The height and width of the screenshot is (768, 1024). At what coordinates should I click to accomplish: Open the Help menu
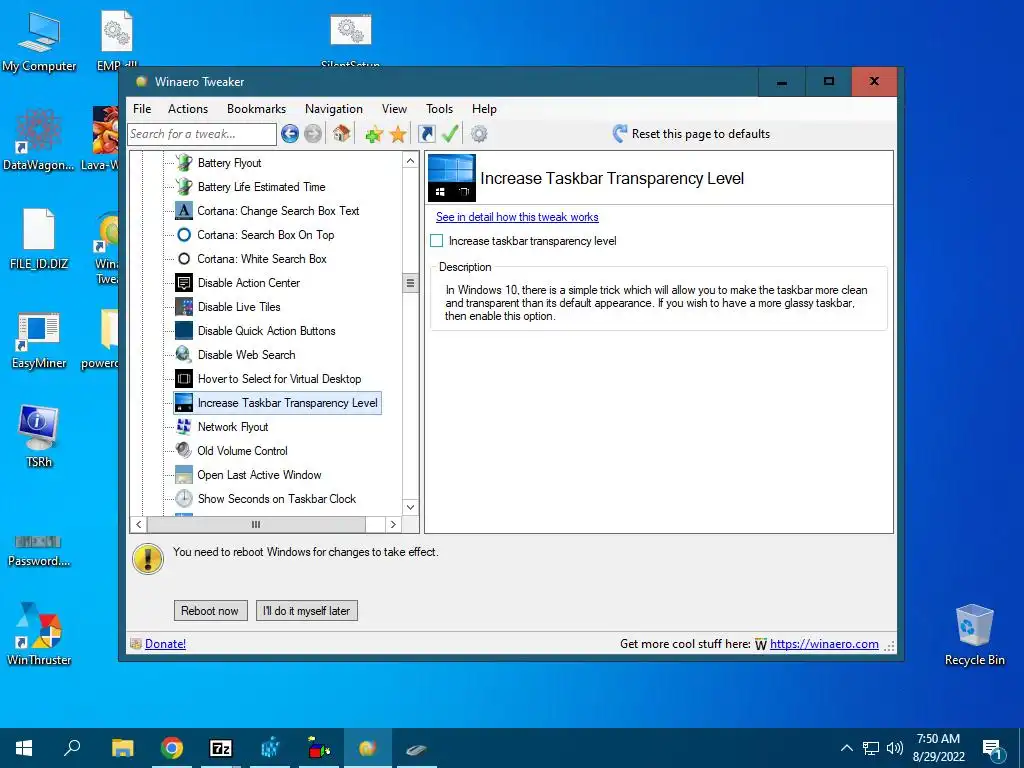(x=484, y=109)
